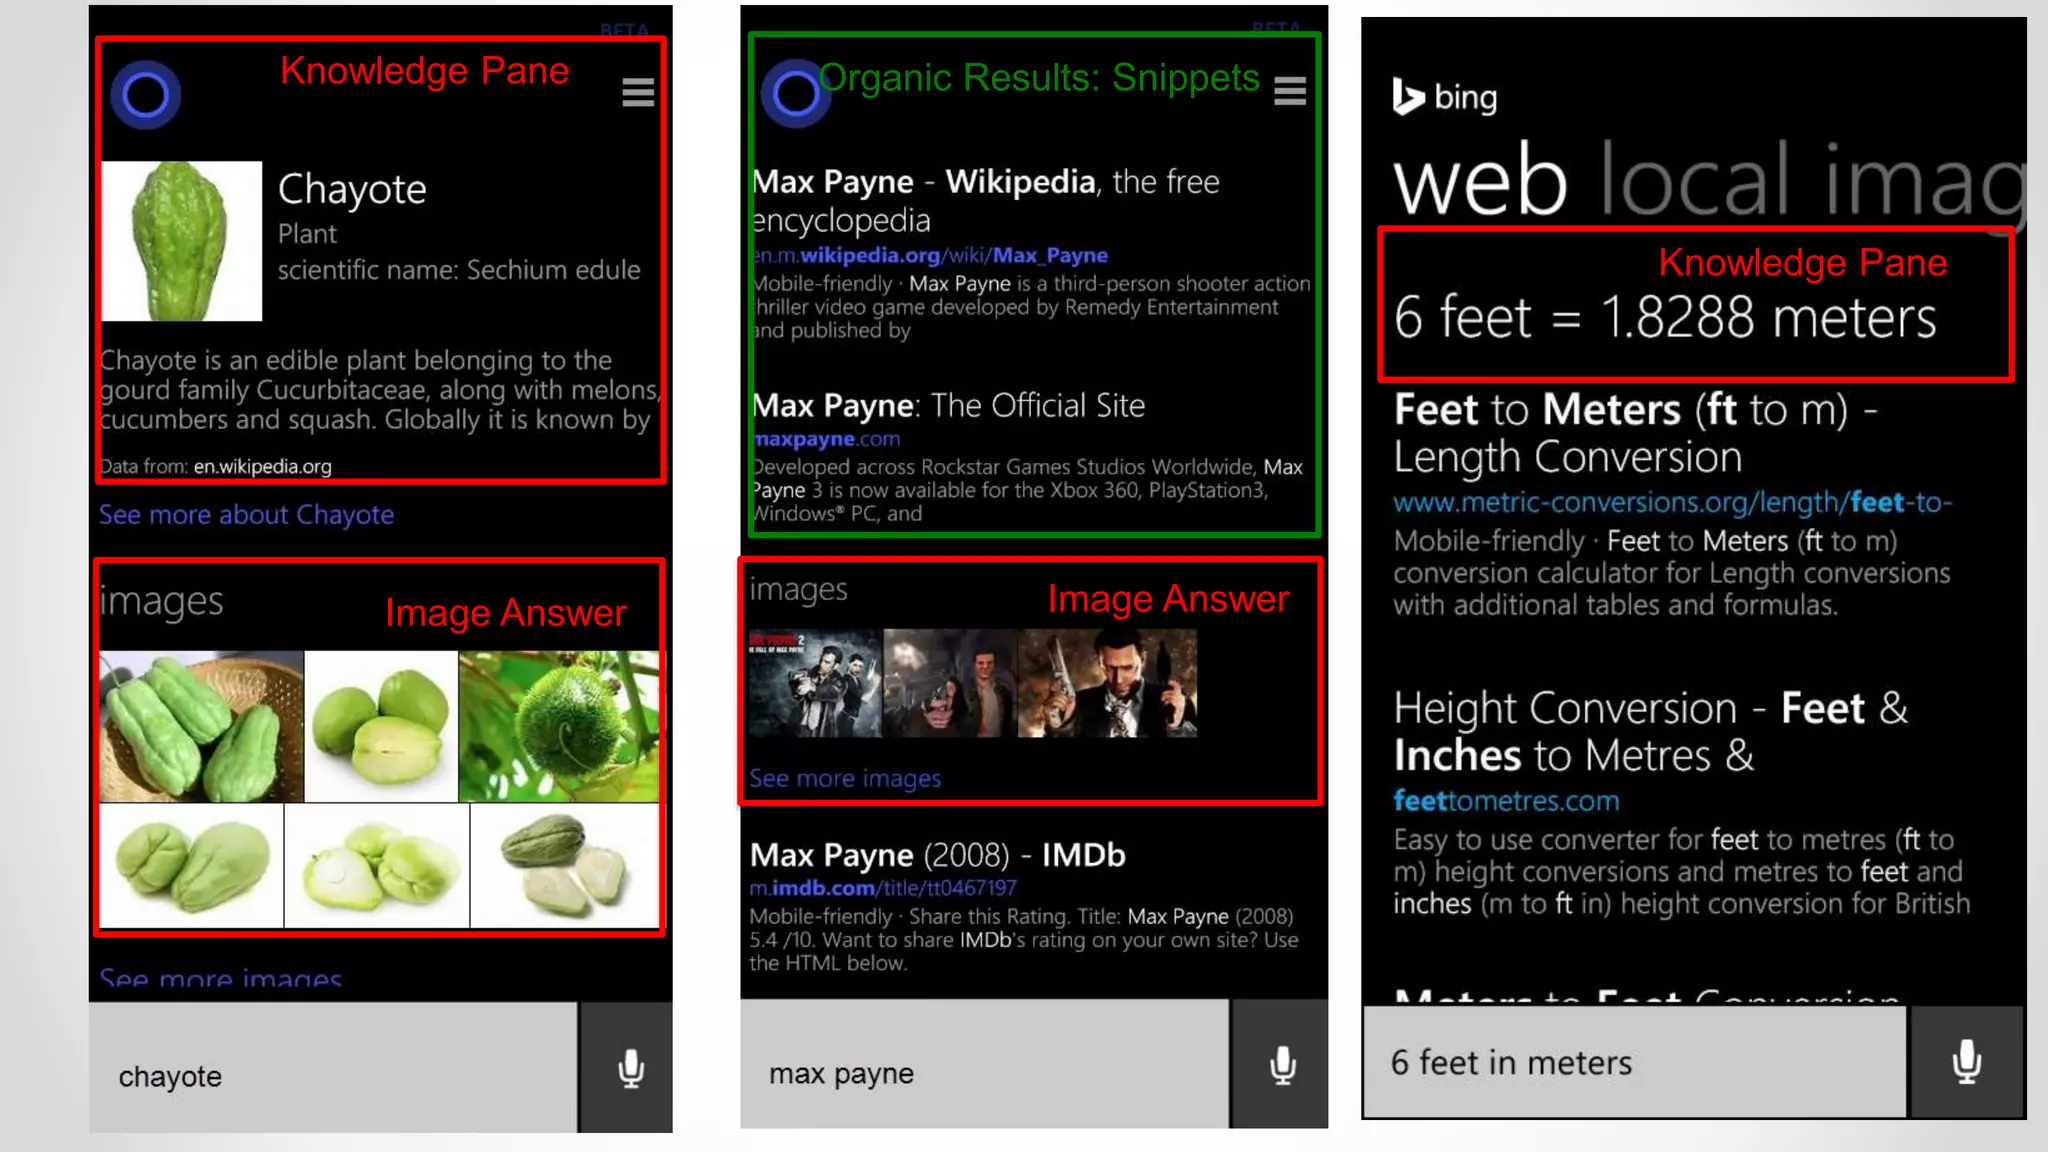
Task: Tap the max payne search input field
Action: point(985,1065)
